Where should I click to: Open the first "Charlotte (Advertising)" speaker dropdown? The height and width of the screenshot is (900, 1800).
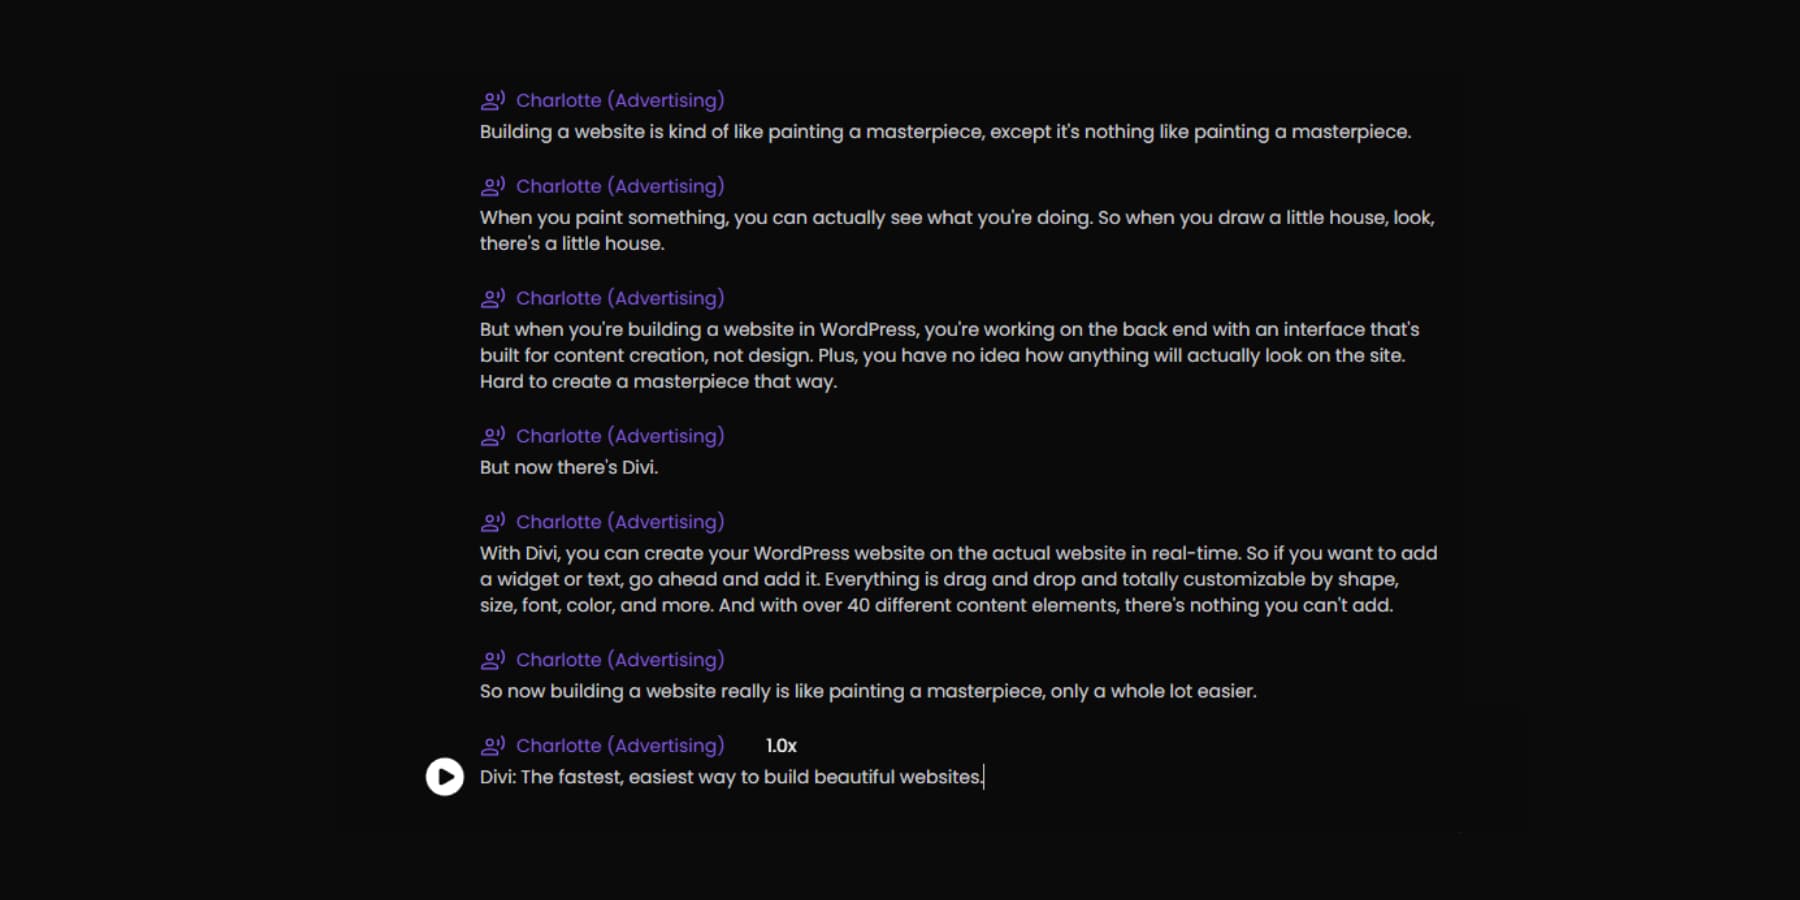point(620,99)
